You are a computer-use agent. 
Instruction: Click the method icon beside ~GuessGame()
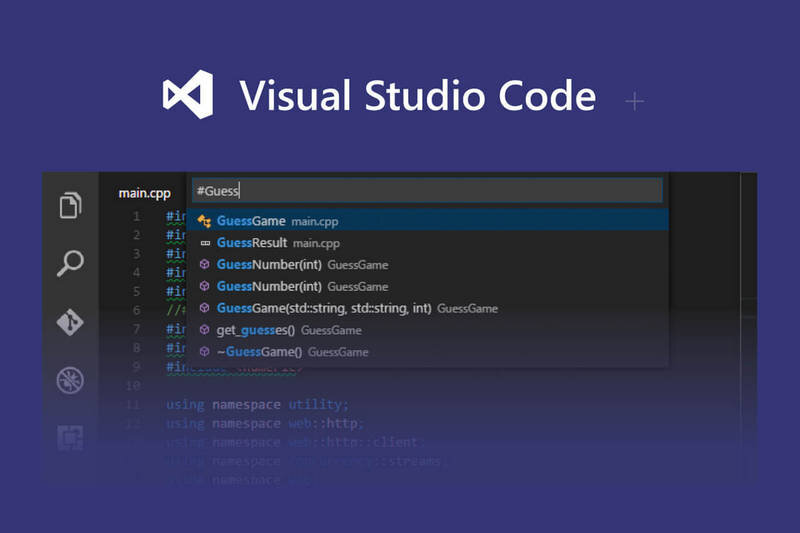[x=205, y=352]
